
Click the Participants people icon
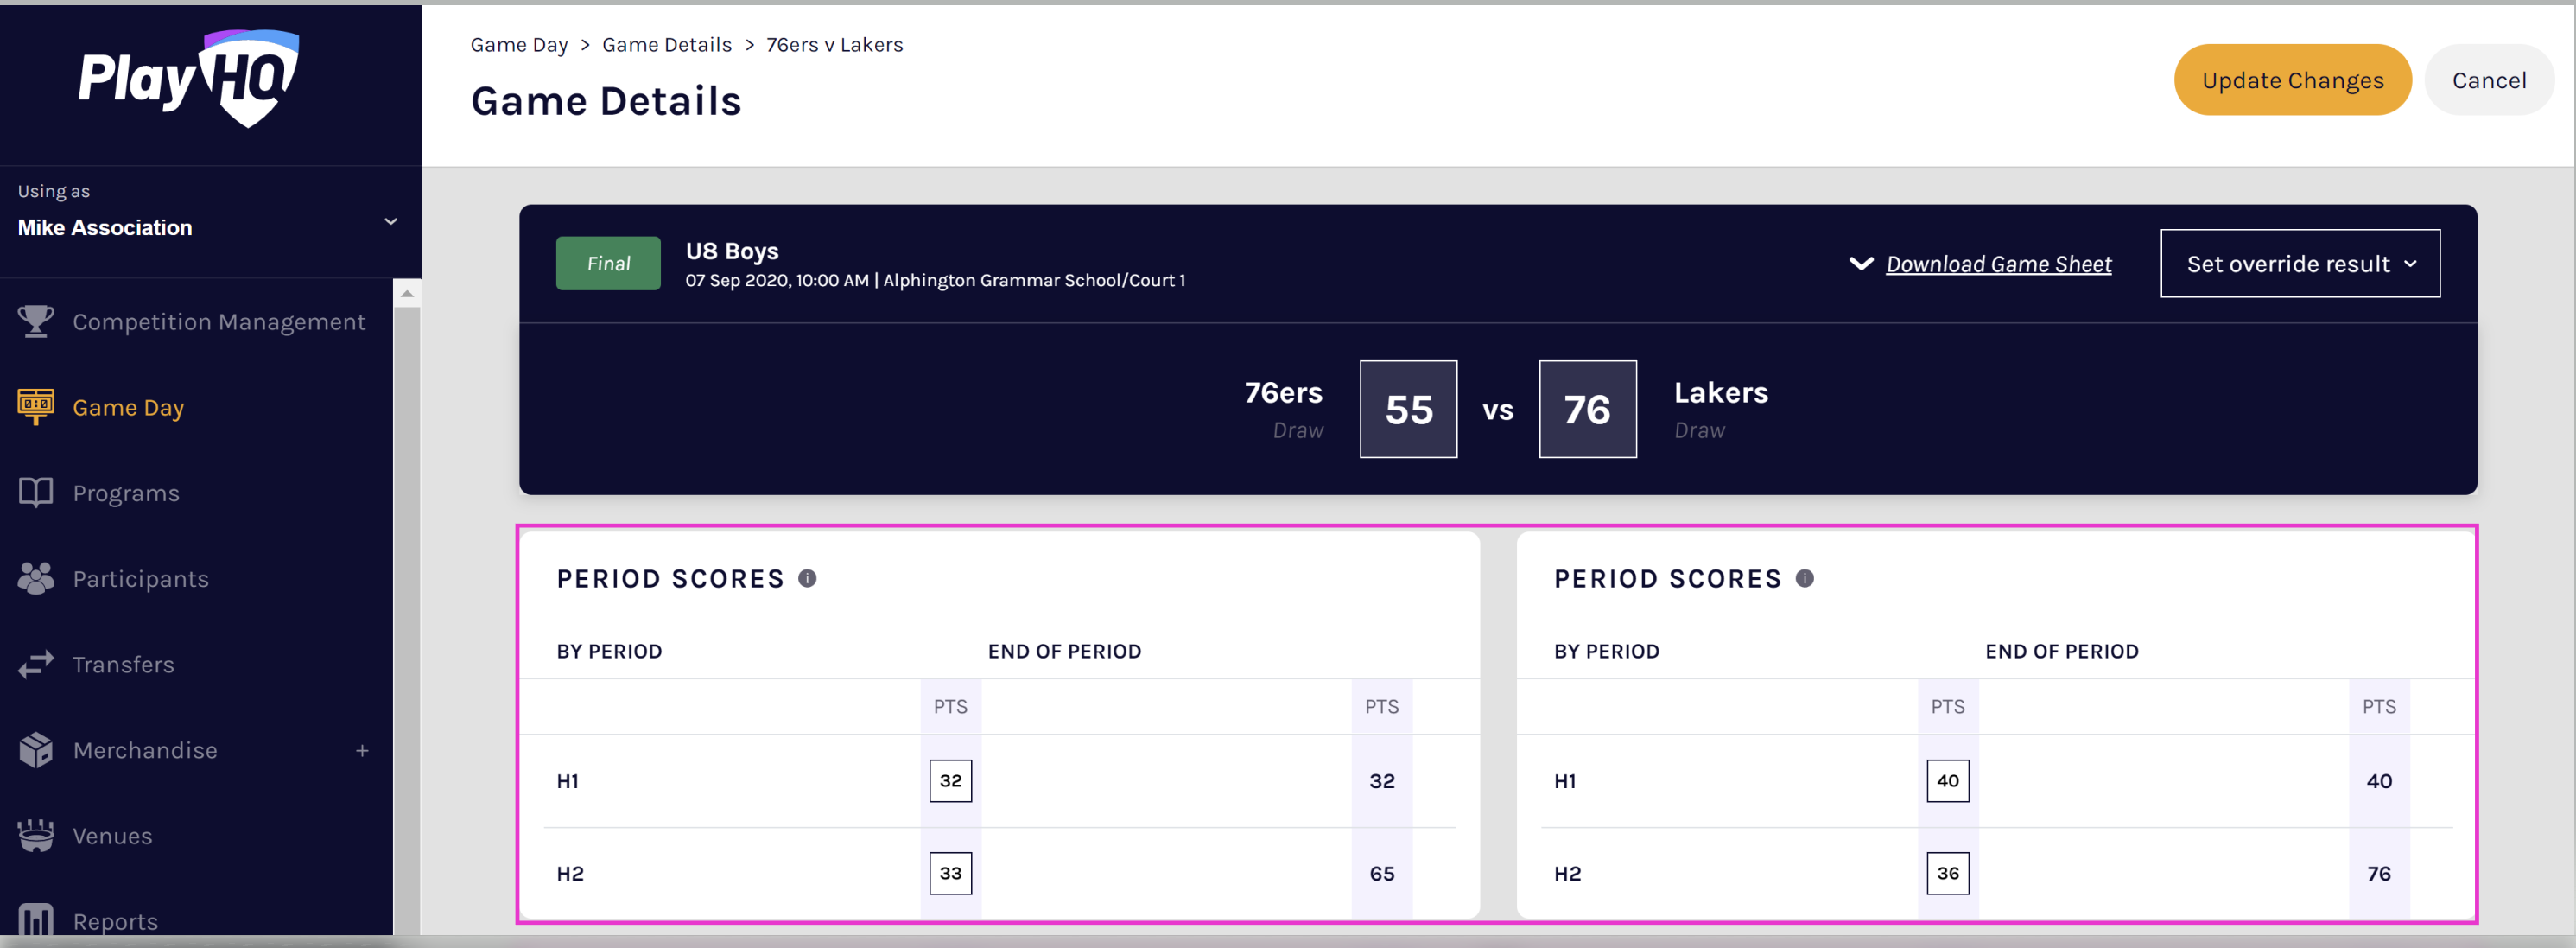click(x=36, y=578)
